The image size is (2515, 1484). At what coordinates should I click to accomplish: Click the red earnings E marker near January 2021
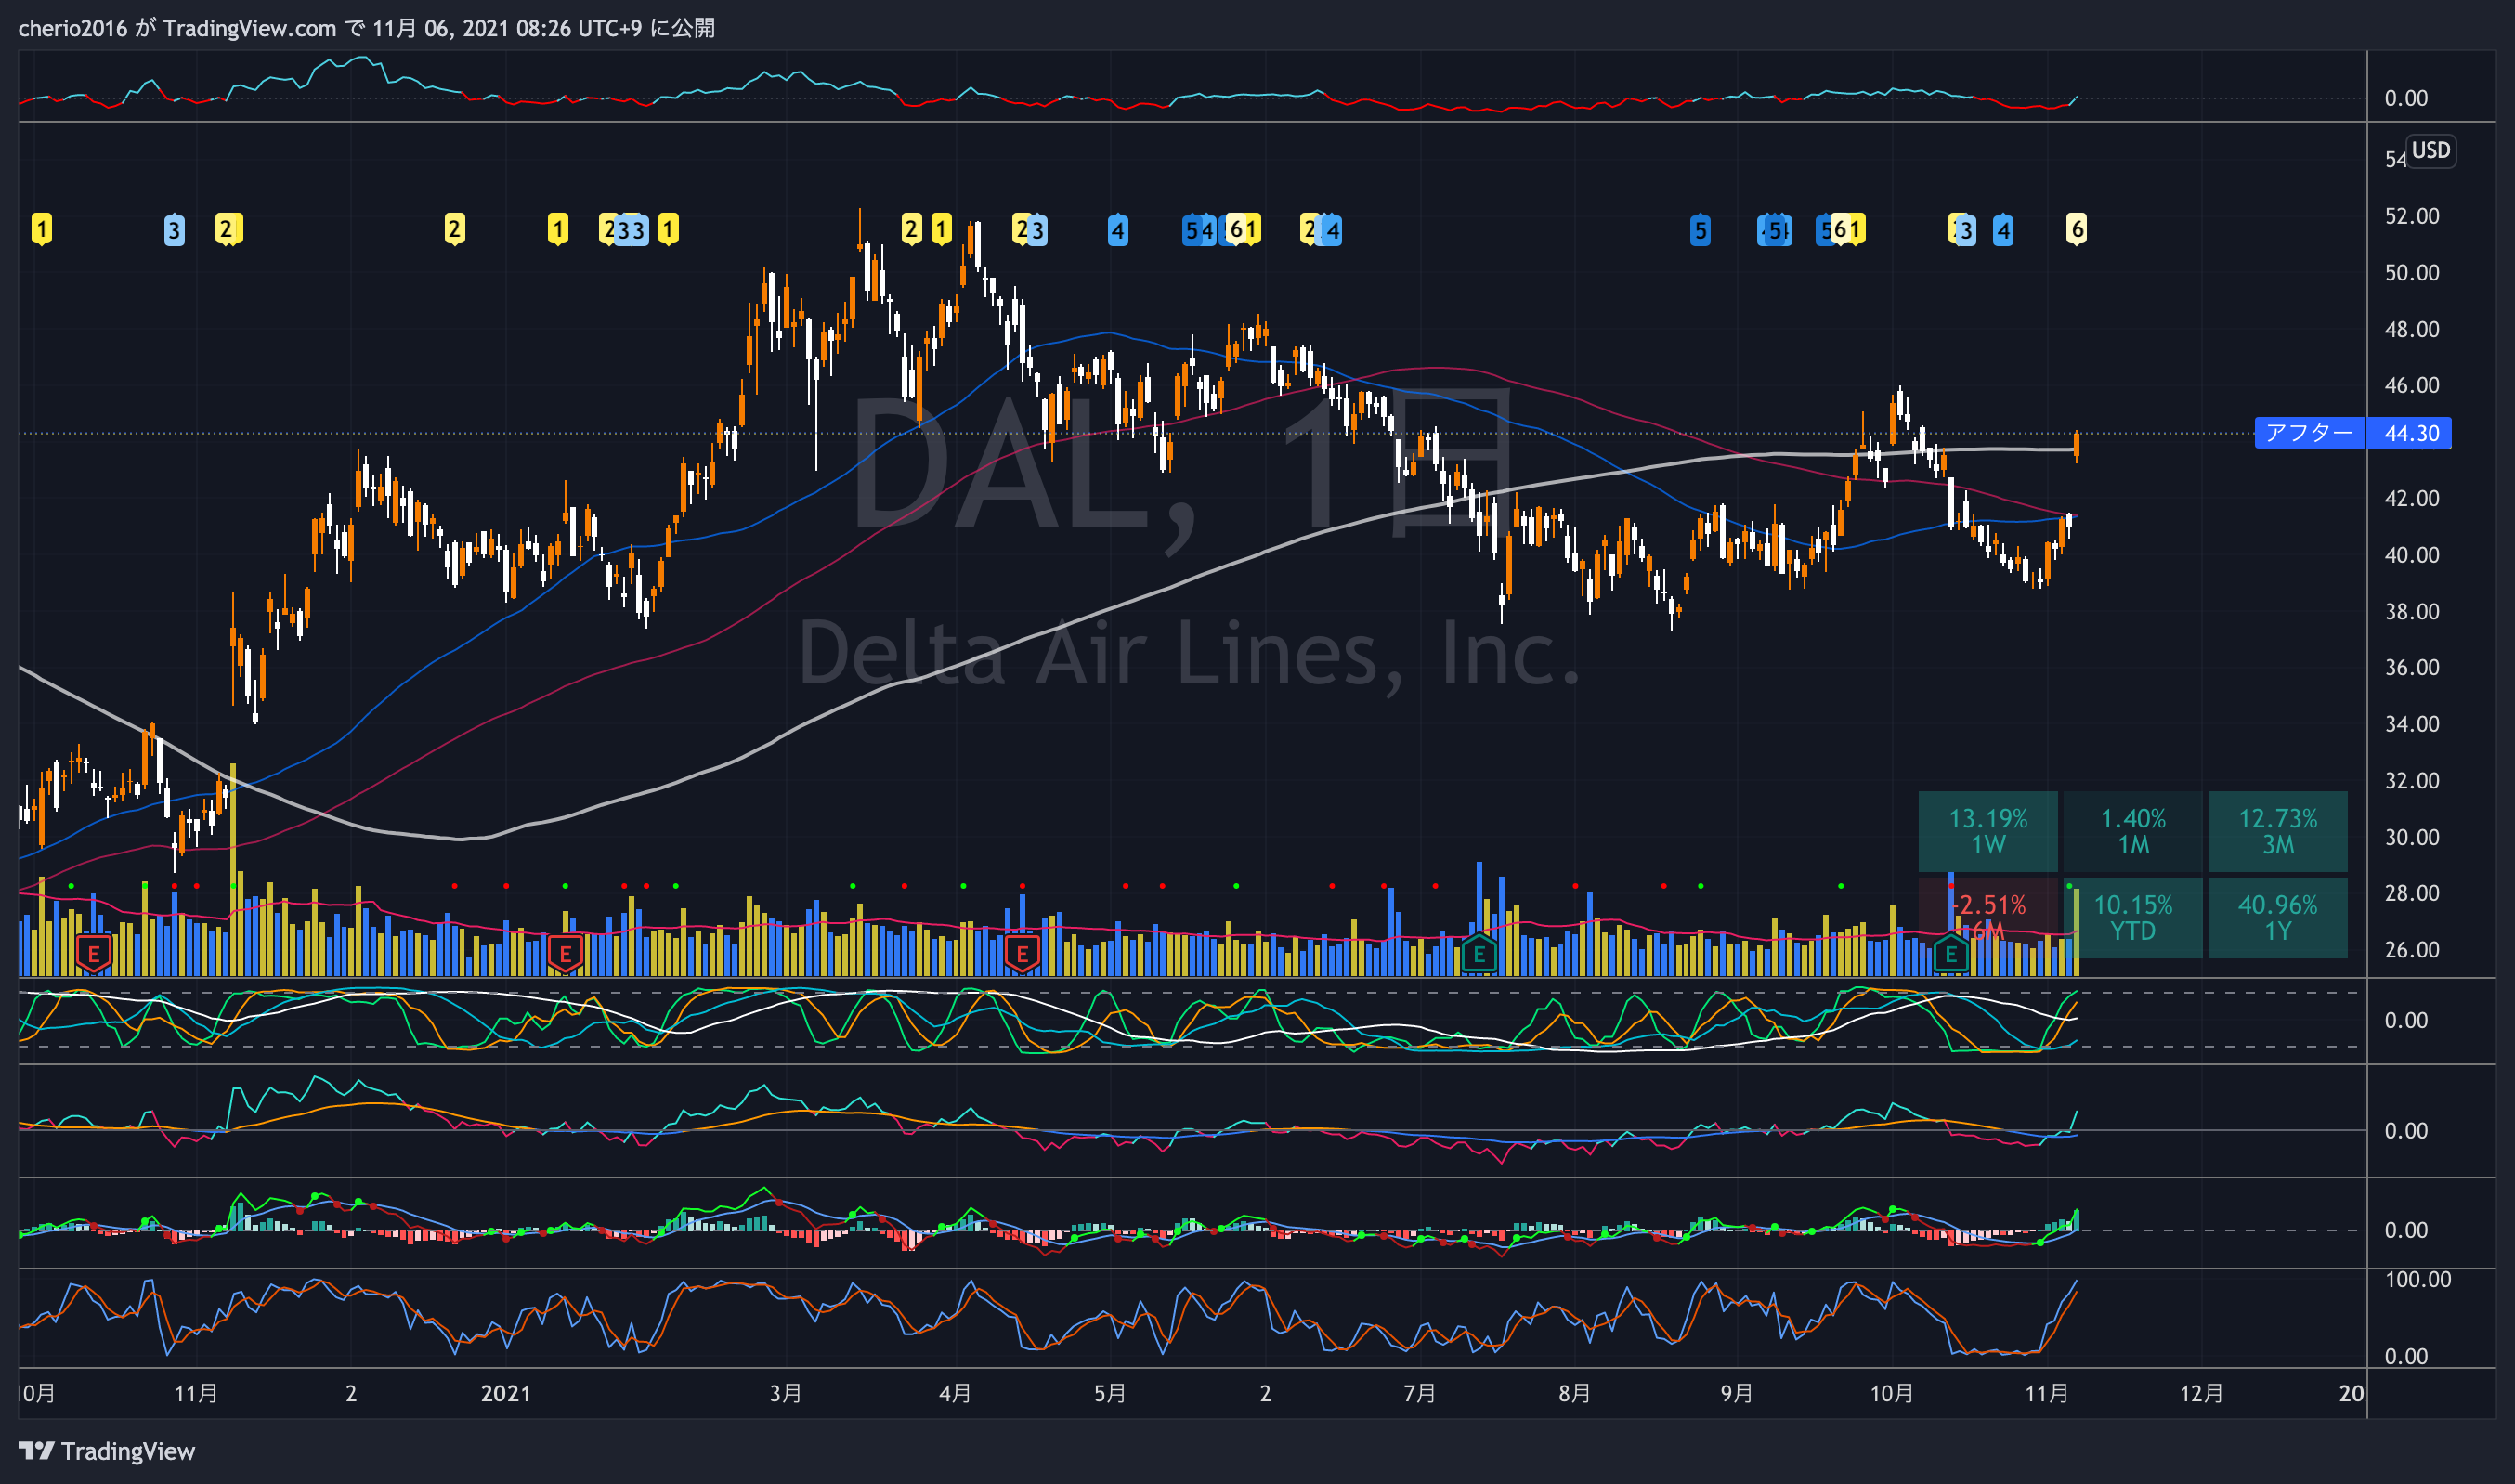tap(565, 953)
